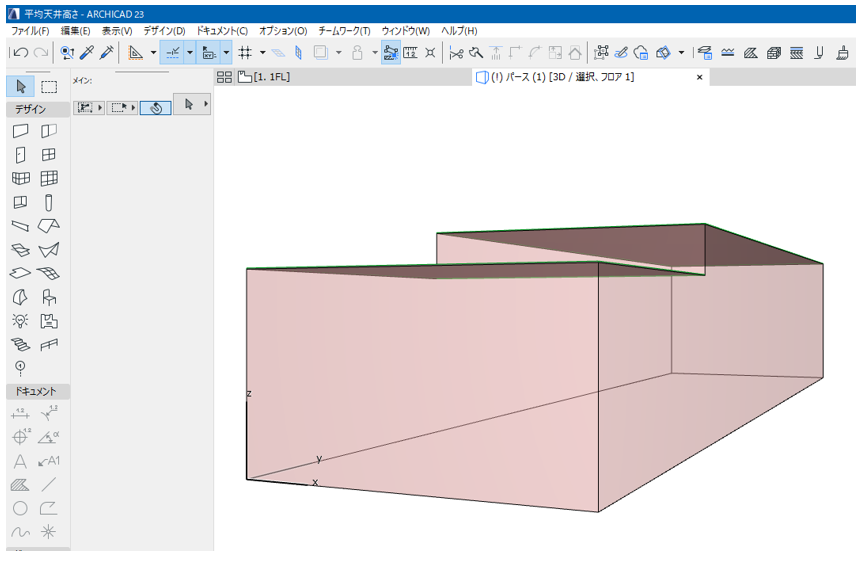Open the ruler/measure tool dropdown arrow
This screenshot has width=865, height=563.
[x=153, y=52]
